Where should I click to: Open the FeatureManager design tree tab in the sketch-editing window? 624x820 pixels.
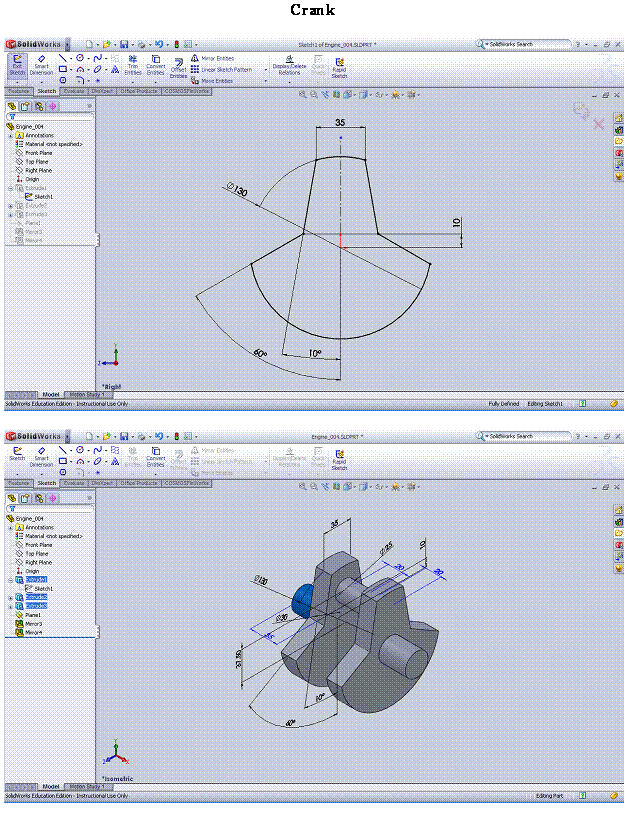click(x=12, y=106)
